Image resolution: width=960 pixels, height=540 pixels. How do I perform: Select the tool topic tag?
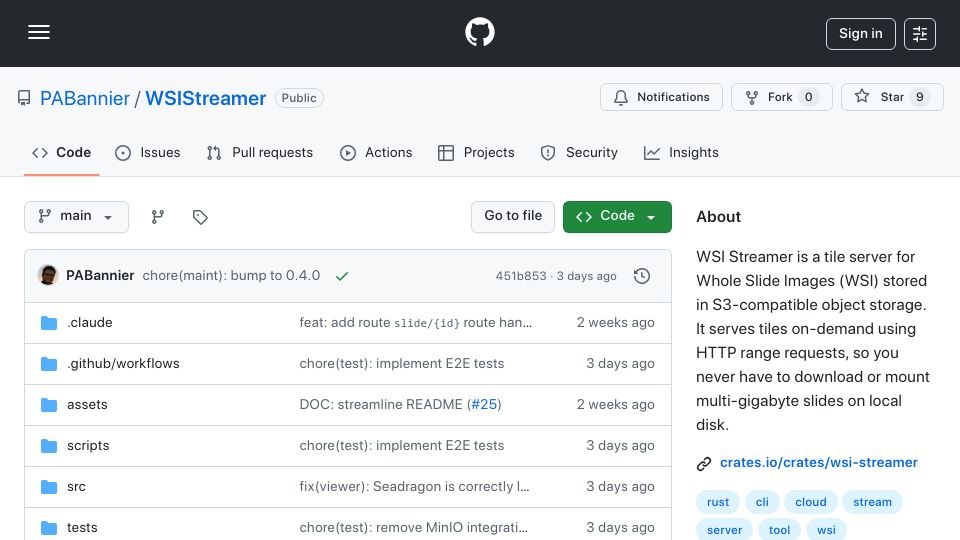(779, 530)
